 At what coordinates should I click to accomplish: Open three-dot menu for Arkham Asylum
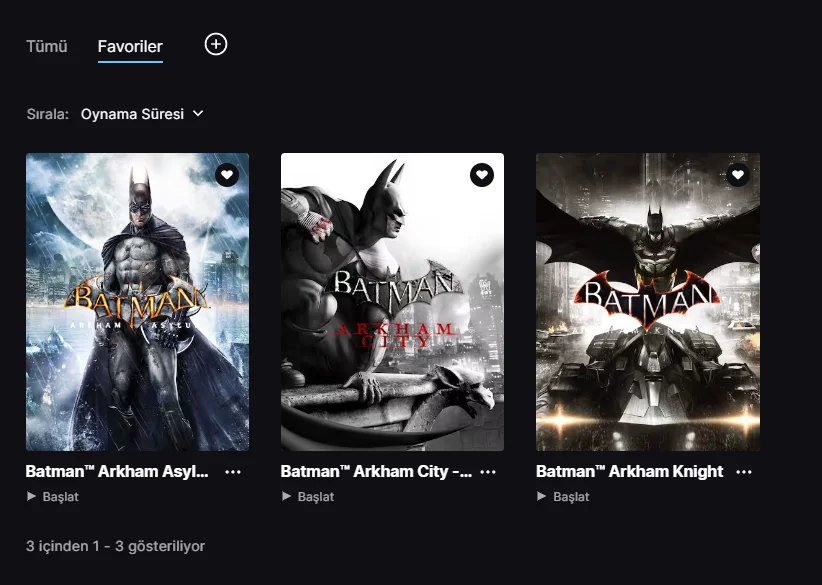[x=233, y=472]
